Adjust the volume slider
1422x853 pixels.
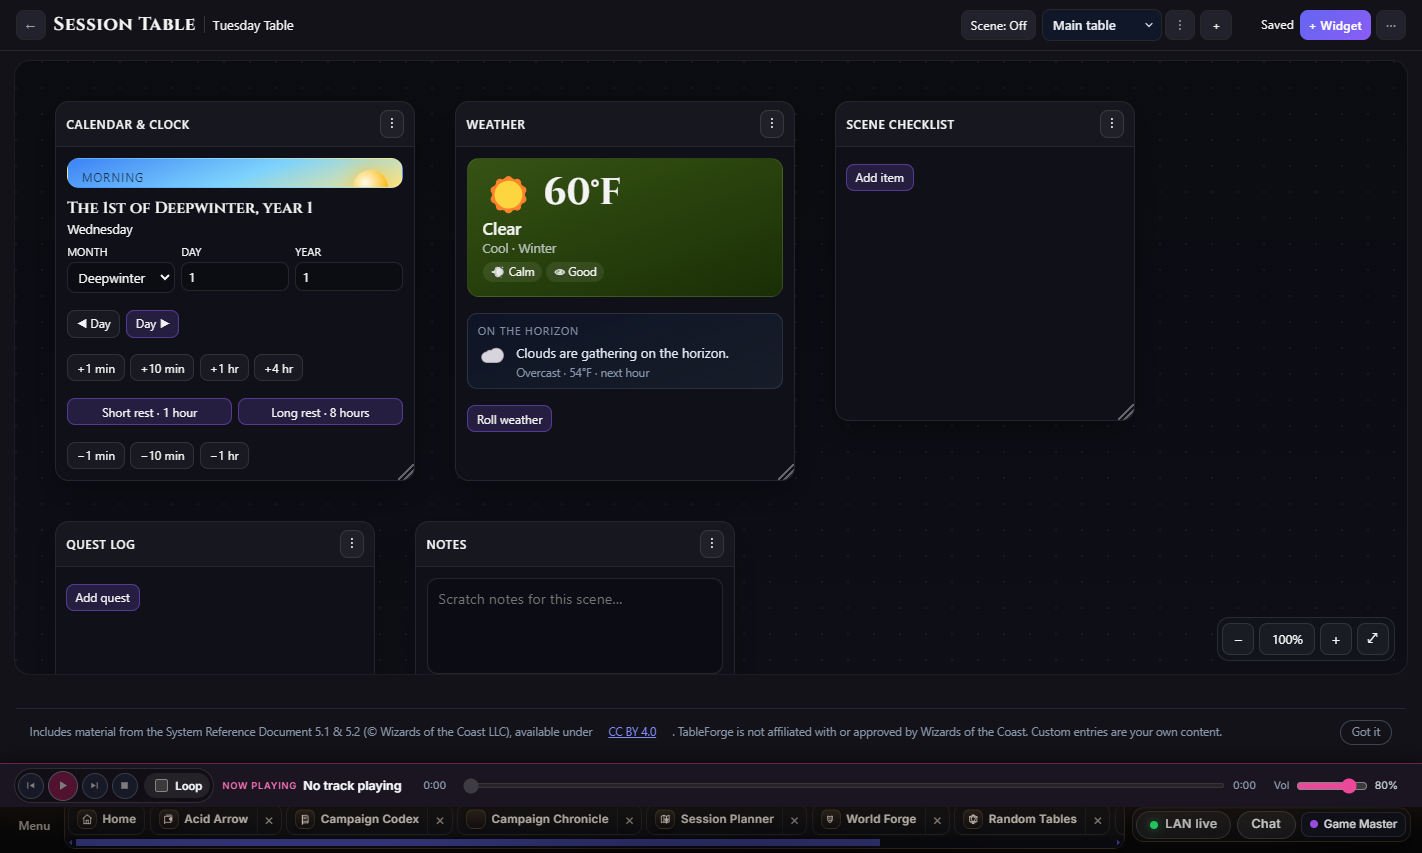coord(1331,786)
